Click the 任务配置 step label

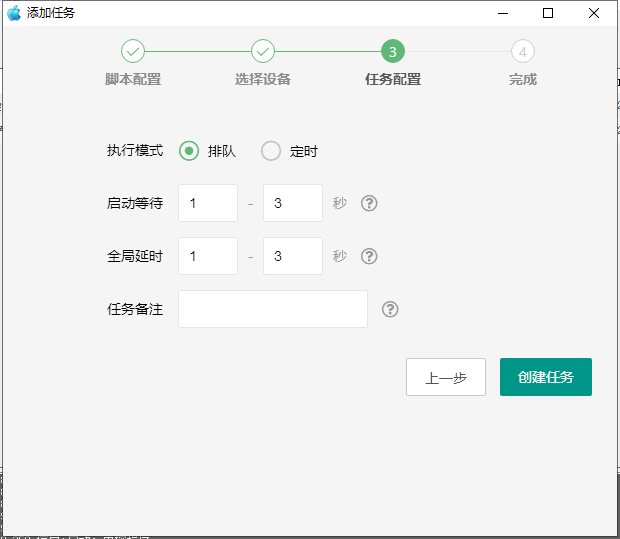click(393, 79)
